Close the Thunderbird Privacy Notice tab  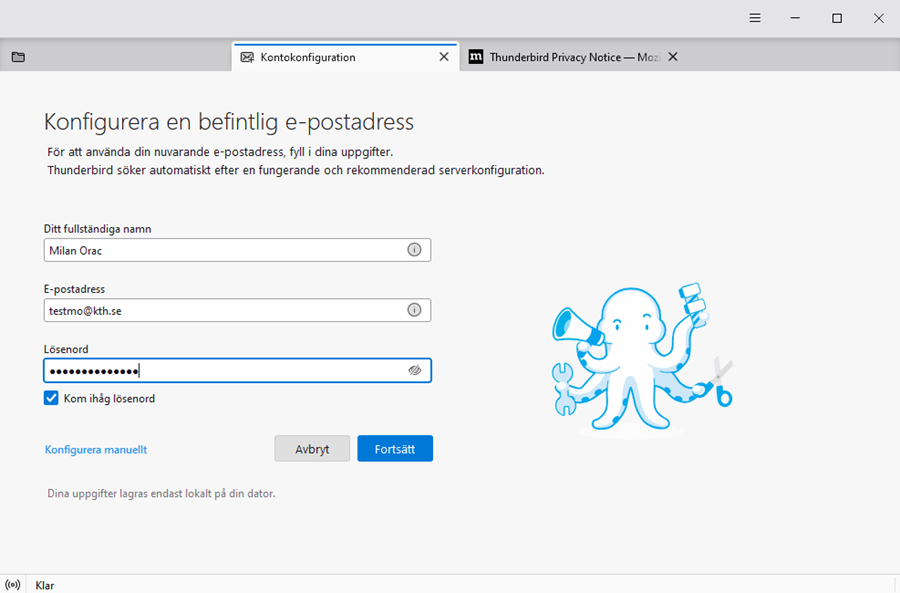click(x=673, y=57)
